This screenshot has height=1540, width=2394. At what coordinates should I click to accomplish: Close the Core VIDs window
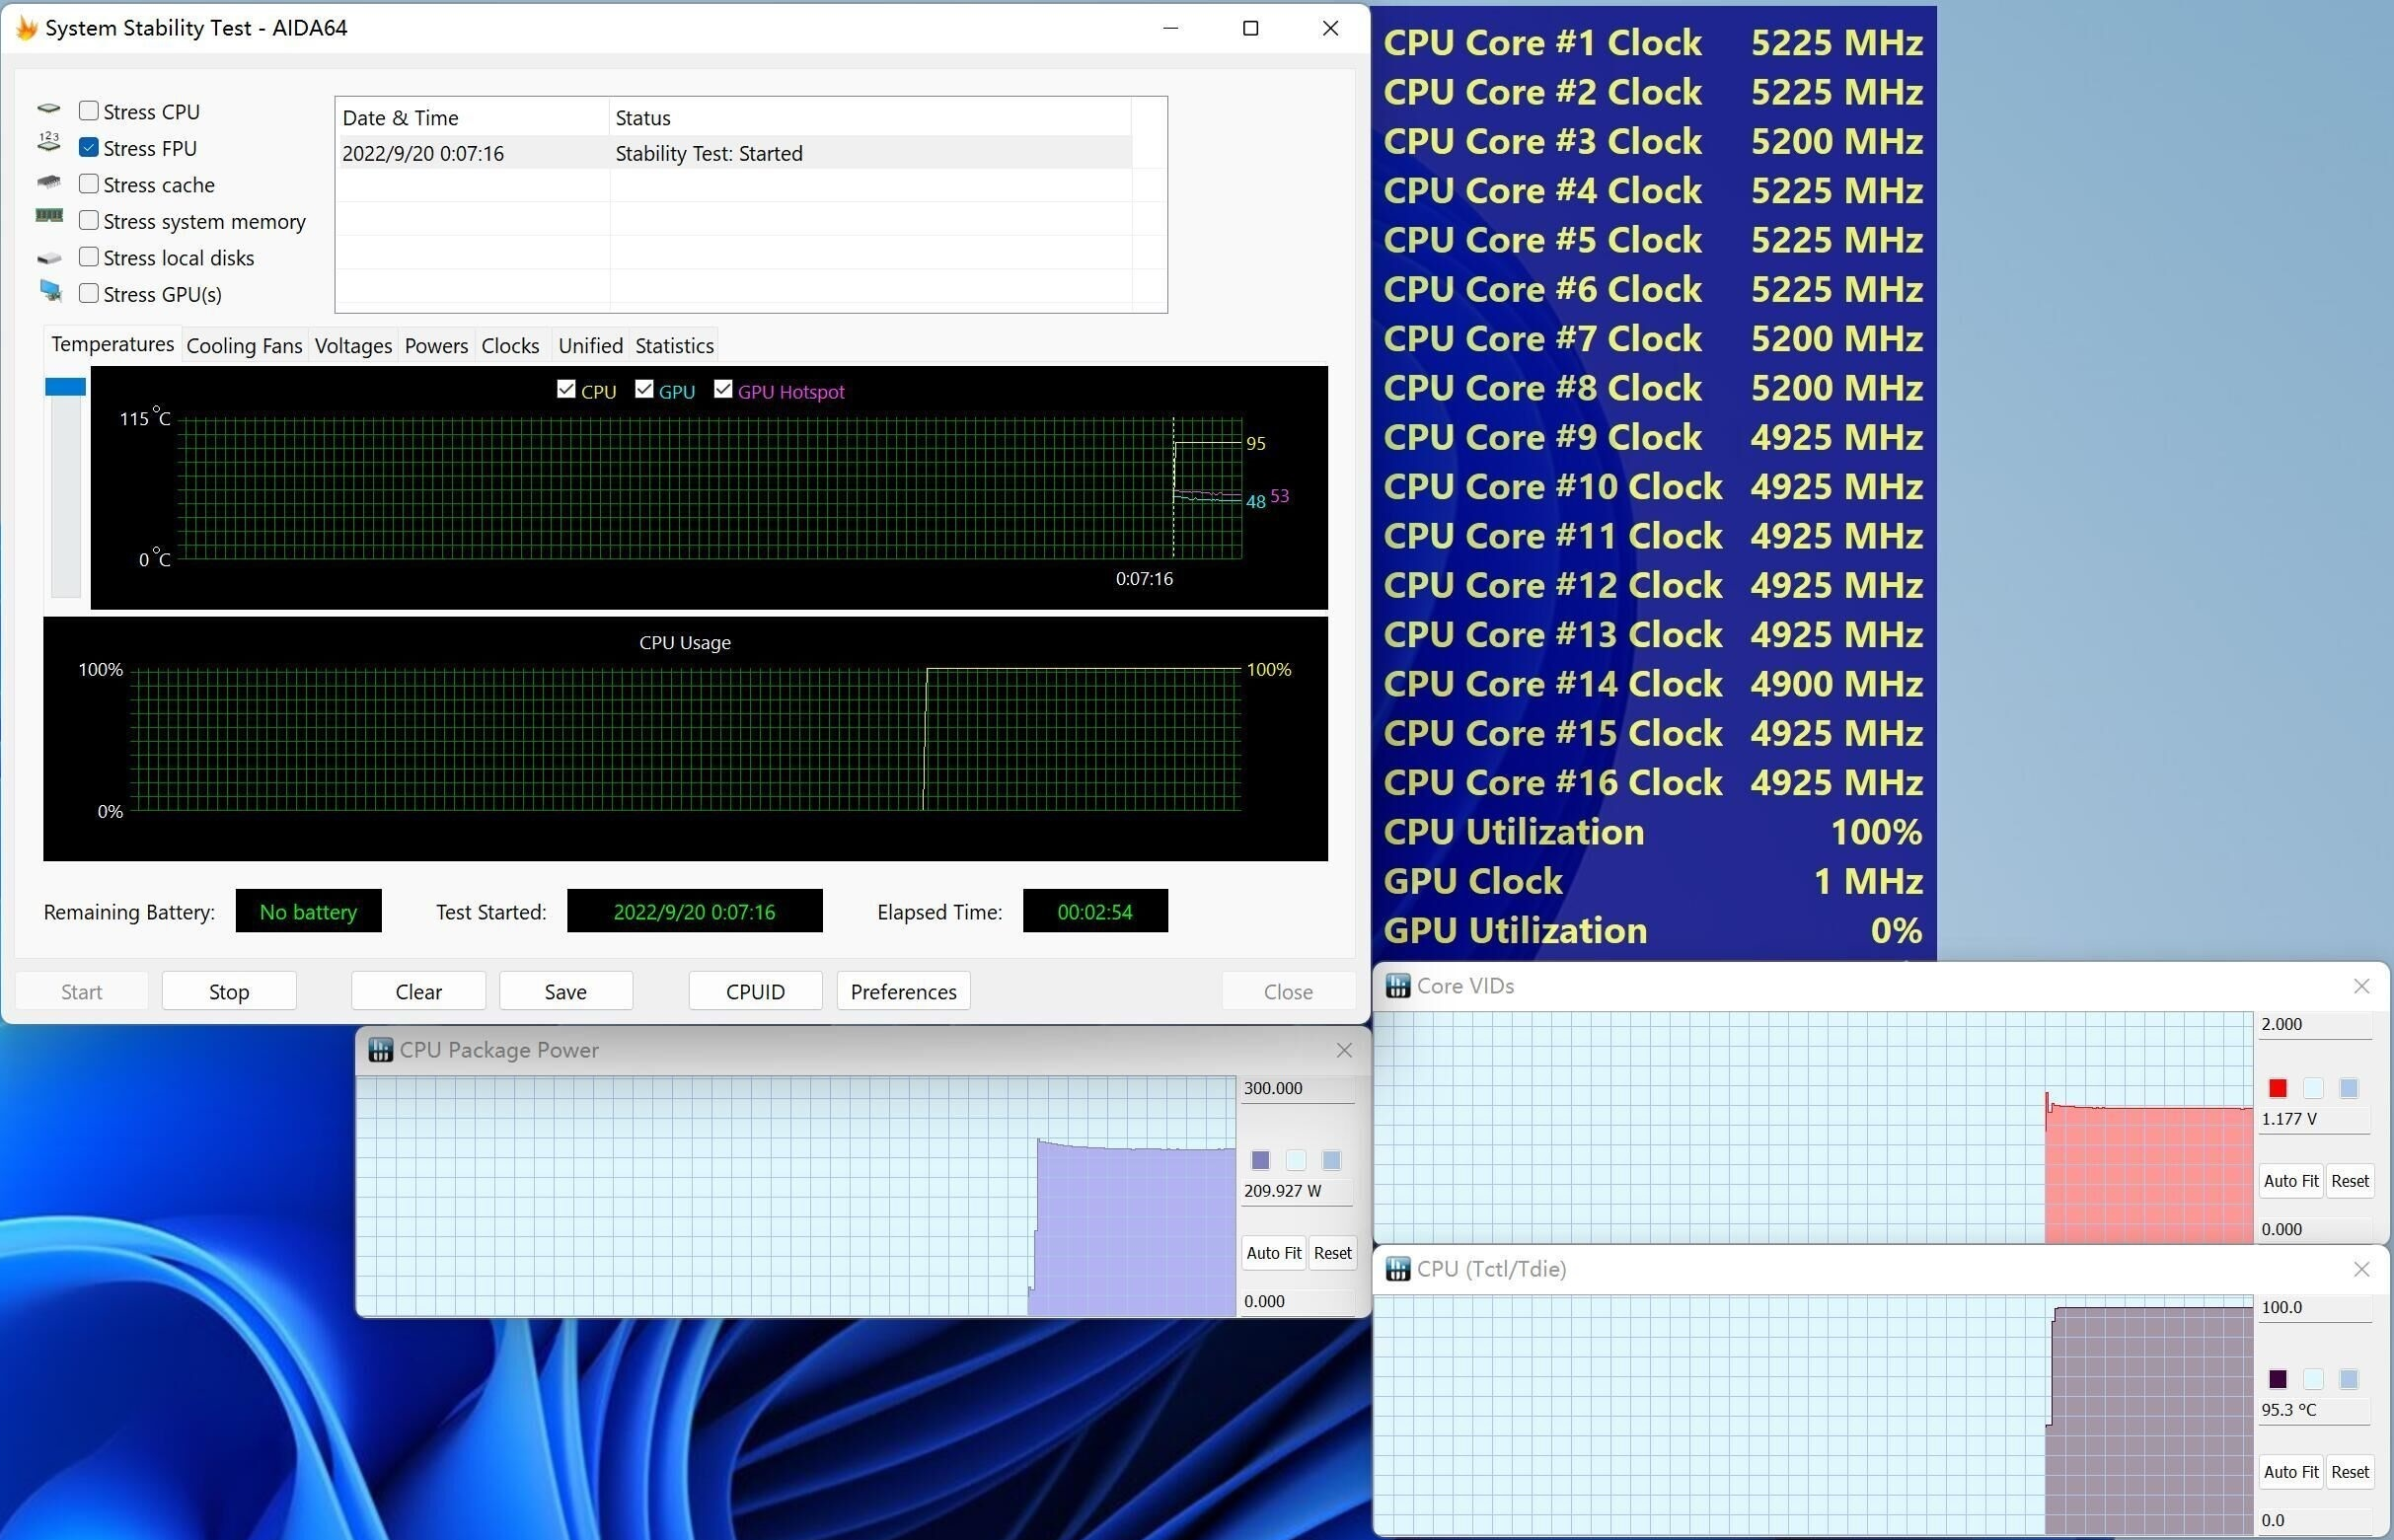(x=2362, y=986)
